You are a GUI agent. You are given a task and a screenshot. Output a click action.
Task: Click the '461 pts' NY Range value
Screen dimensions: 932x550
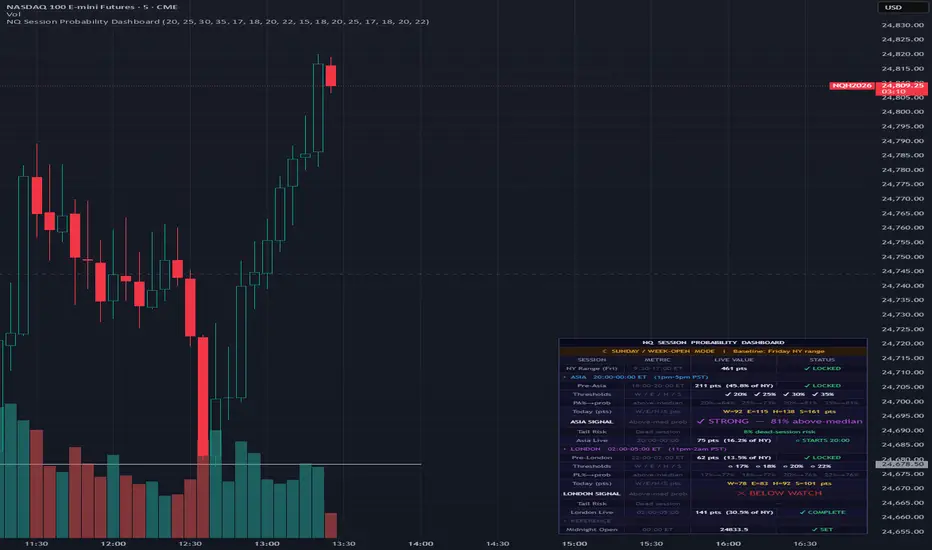(x=733, y=369)
